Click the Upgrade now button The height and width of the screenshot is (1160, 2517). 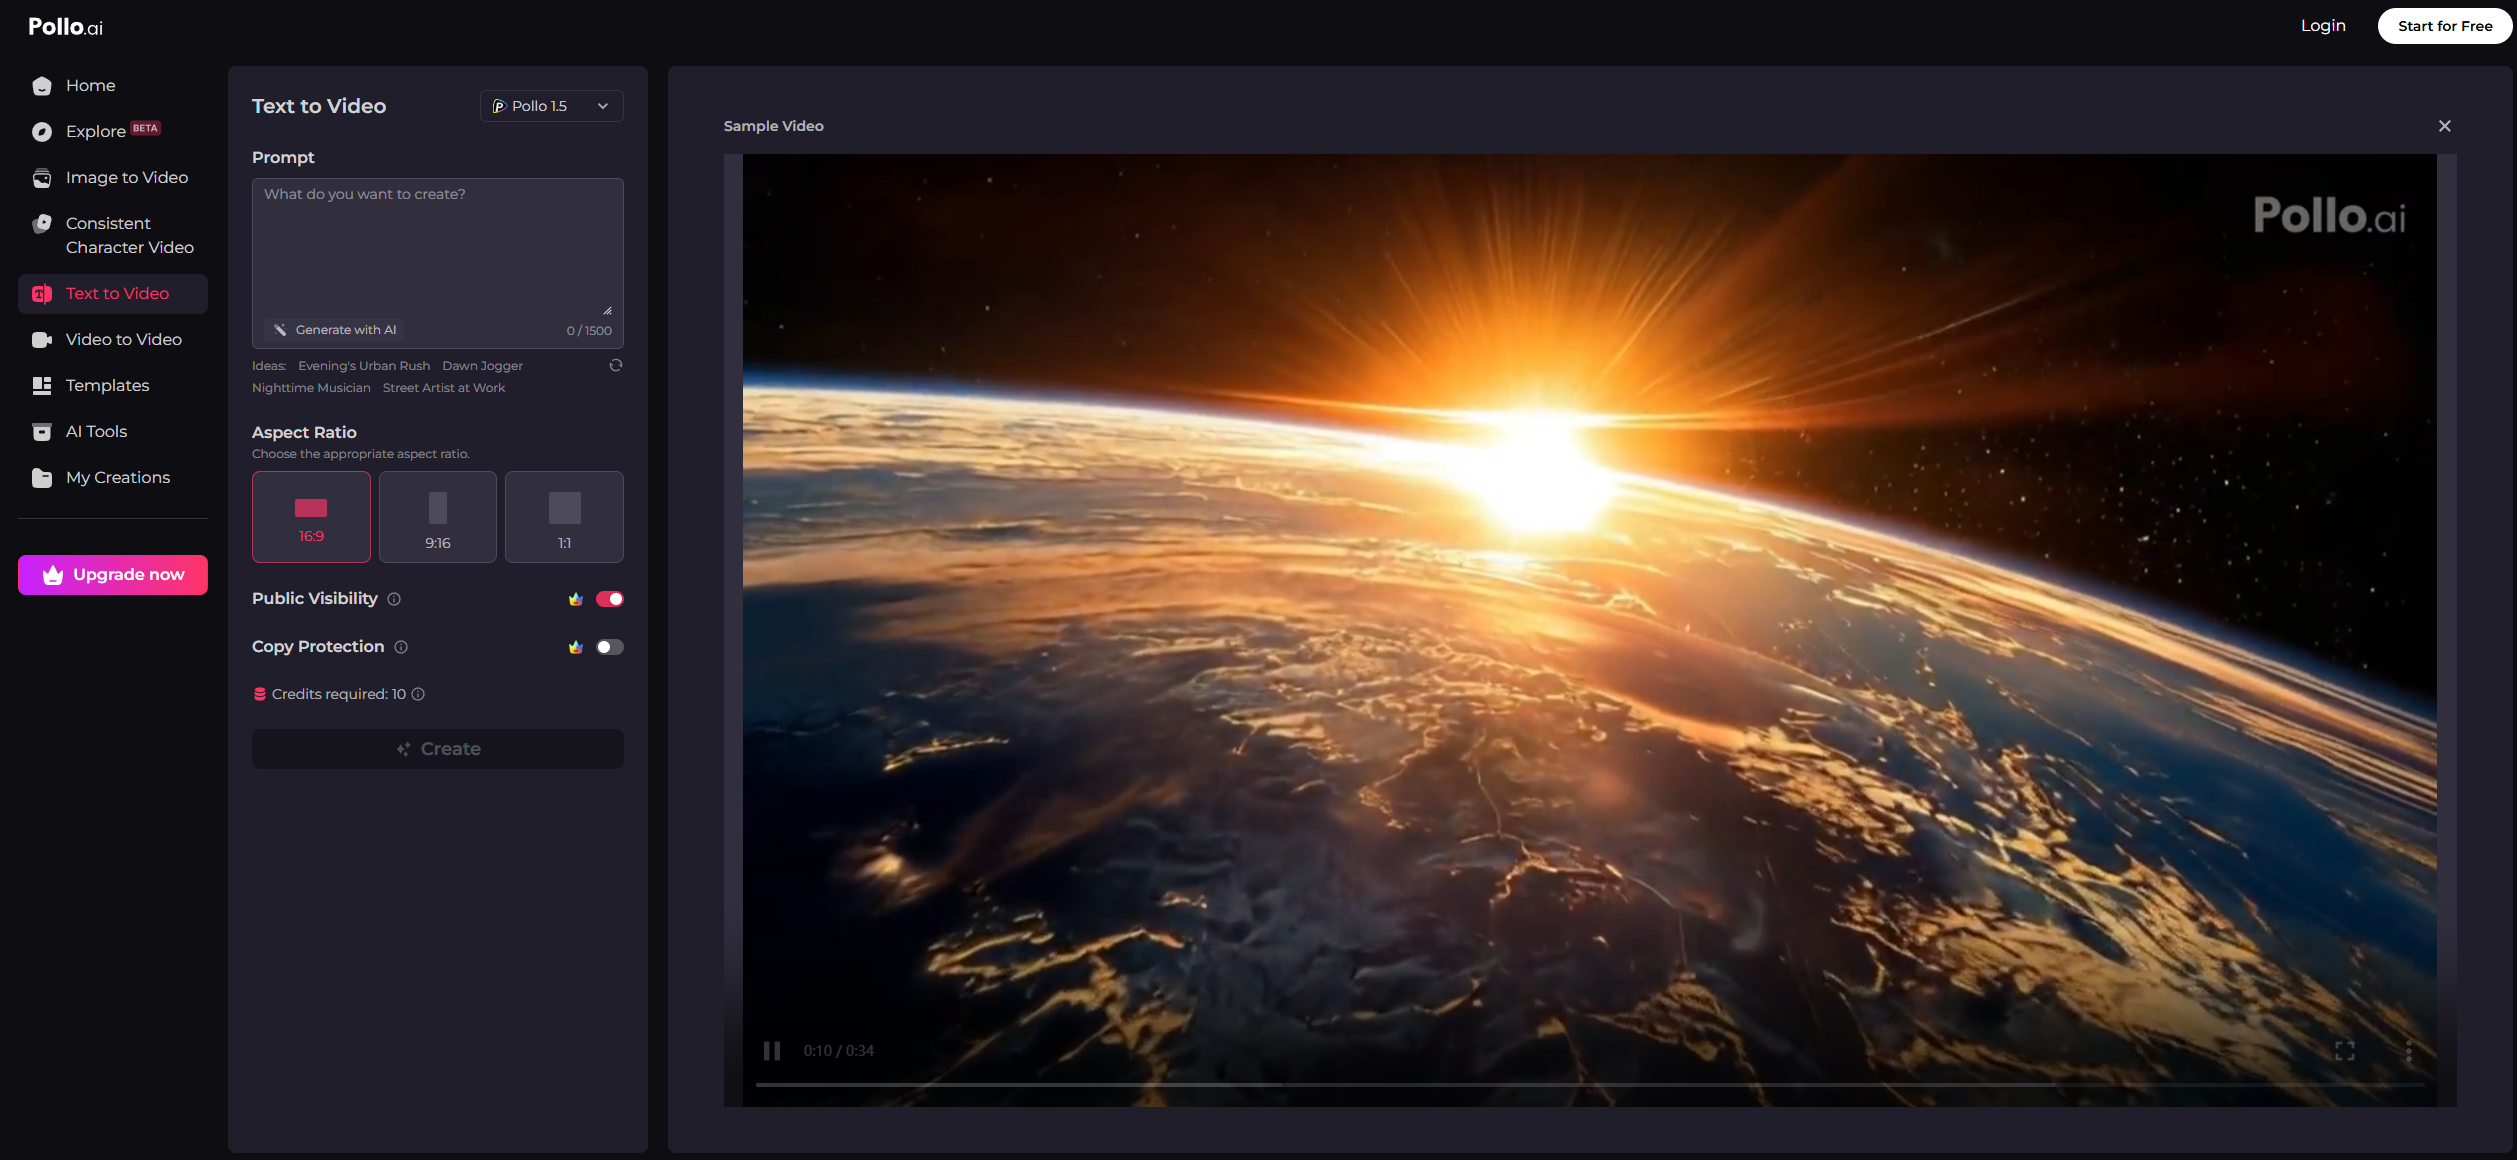point(113,575)
